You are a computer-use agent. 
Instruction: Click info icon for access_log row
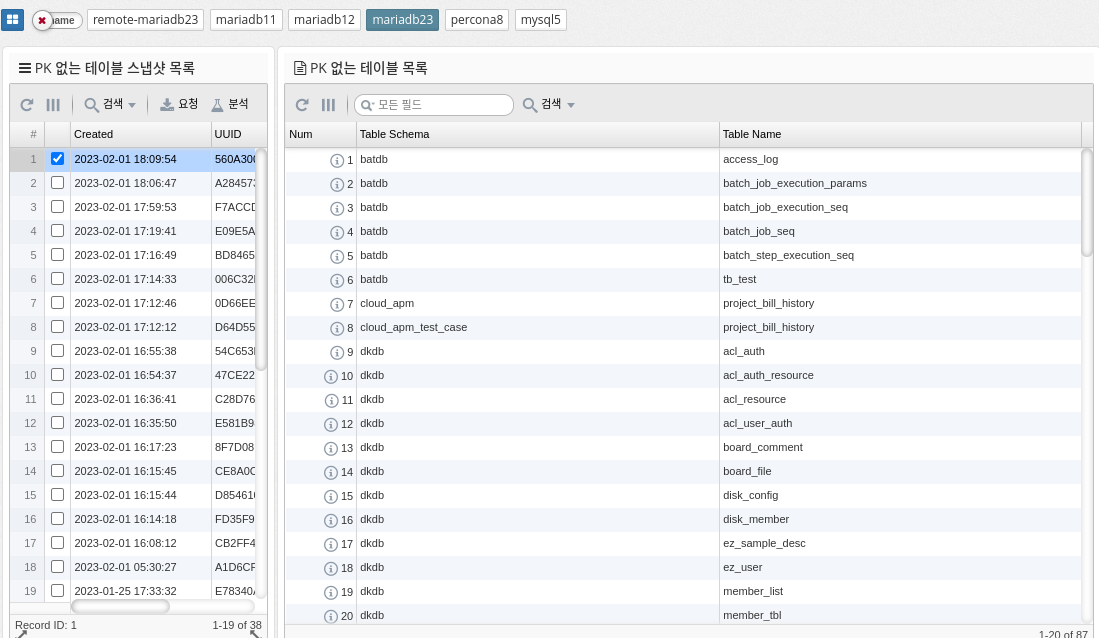click(337, 160)
